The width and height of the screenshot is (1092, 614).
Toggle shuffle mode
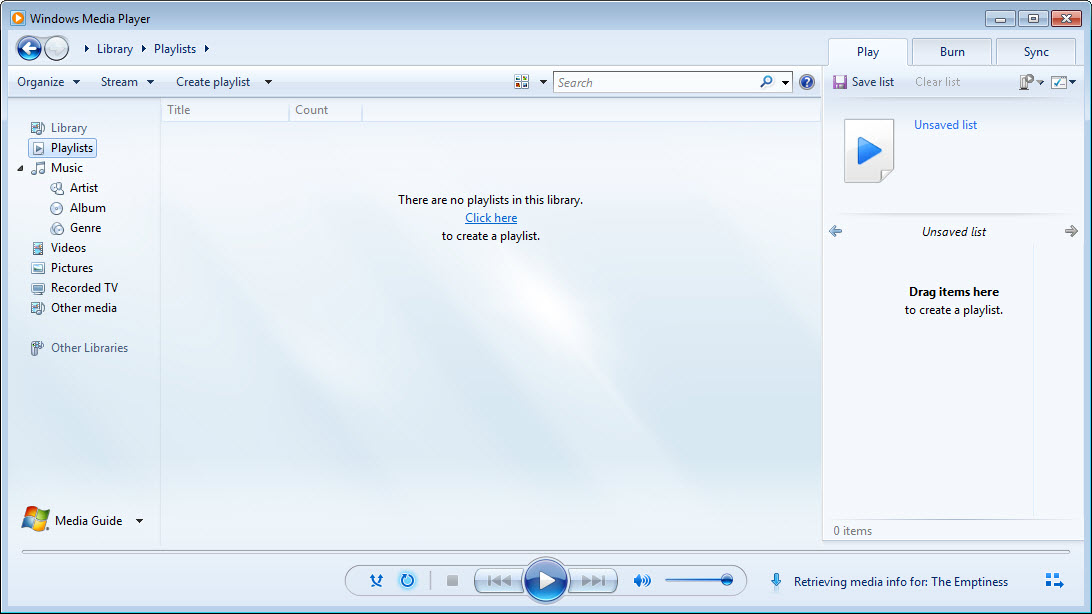click(376, 580)
